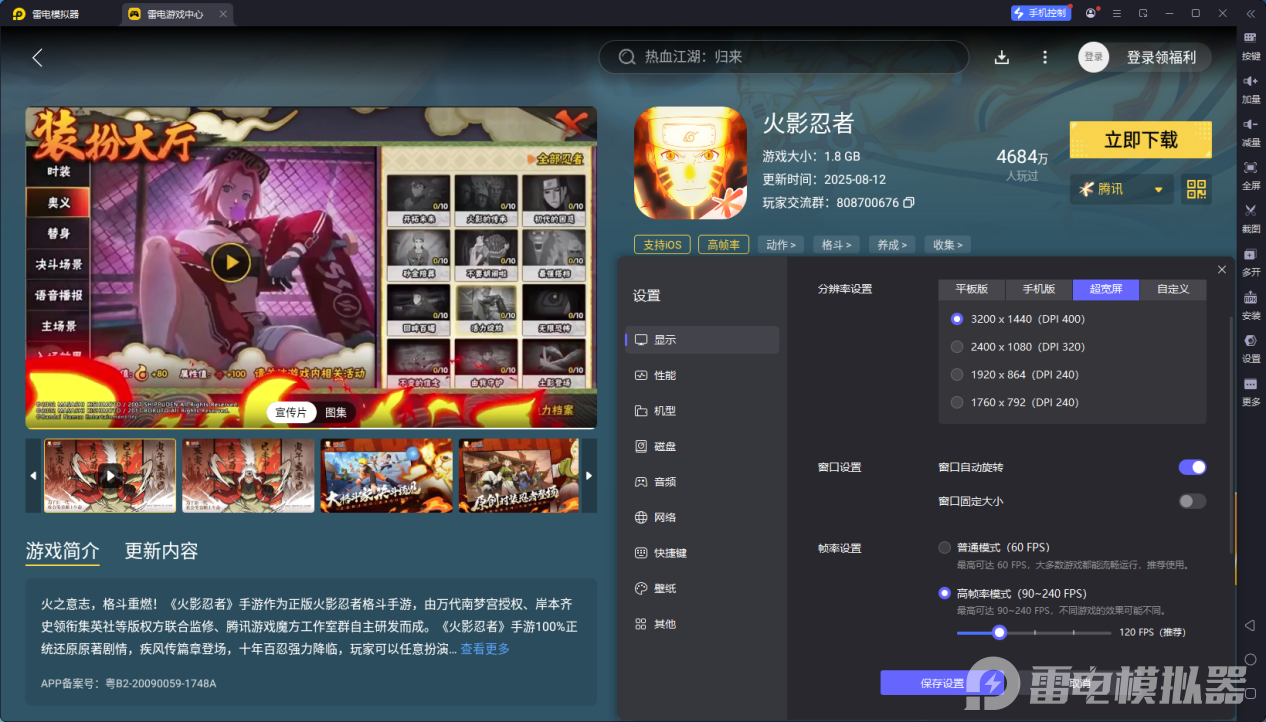Open the 壁纸 settings section
This screenshot has width=1266, height=722.
click(702, 588)
